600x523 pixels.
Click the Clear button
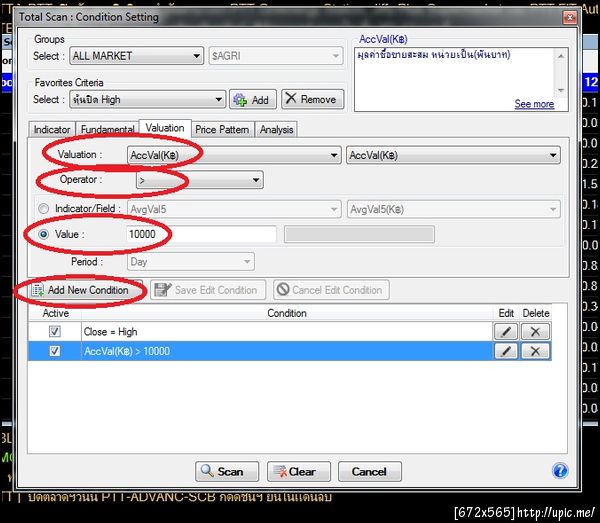[x=298, y=471]
